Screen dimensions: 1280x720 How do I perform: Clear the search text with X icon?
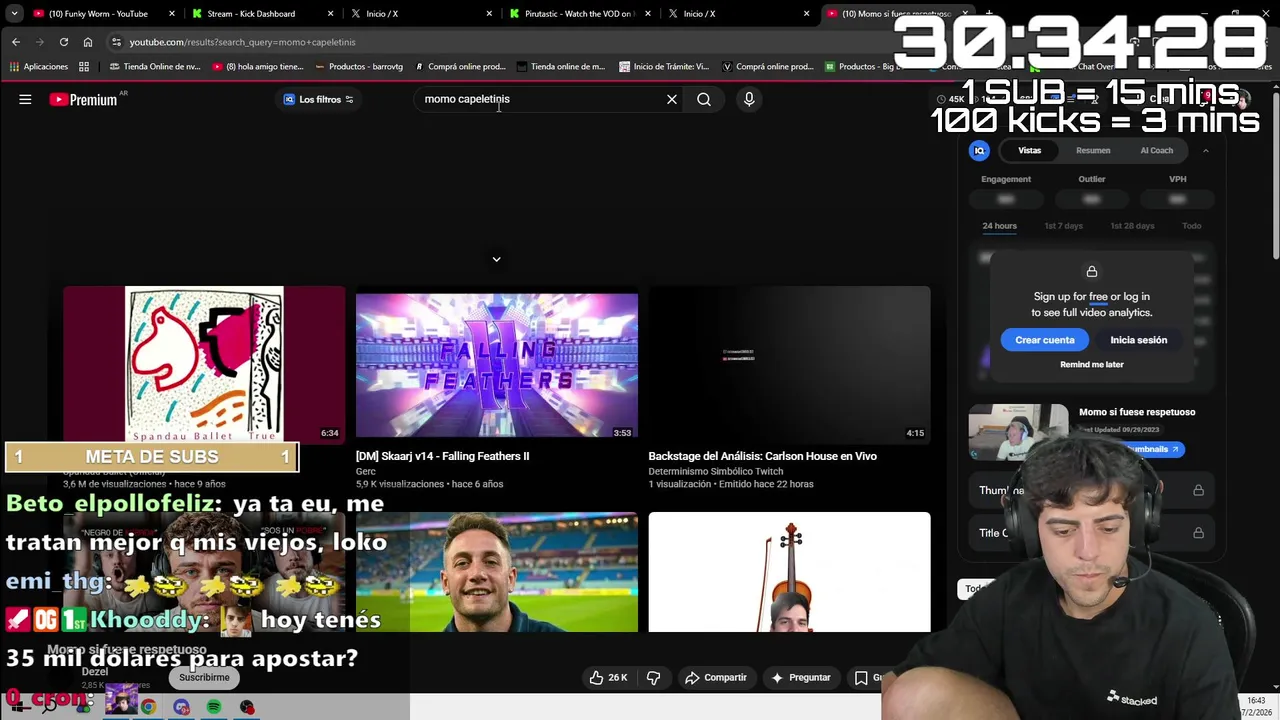tap(672, 99)
